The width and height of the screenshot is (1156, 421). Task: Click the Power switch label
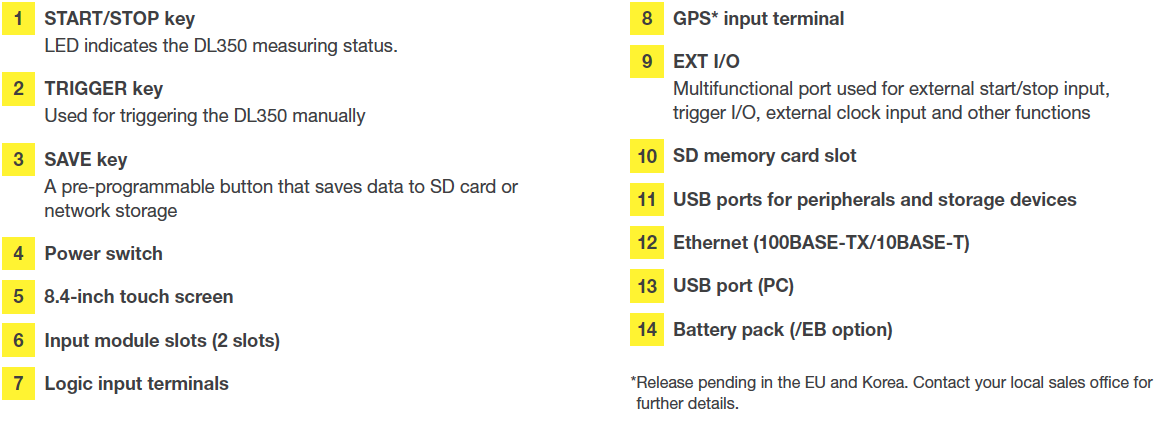[103, 254]
